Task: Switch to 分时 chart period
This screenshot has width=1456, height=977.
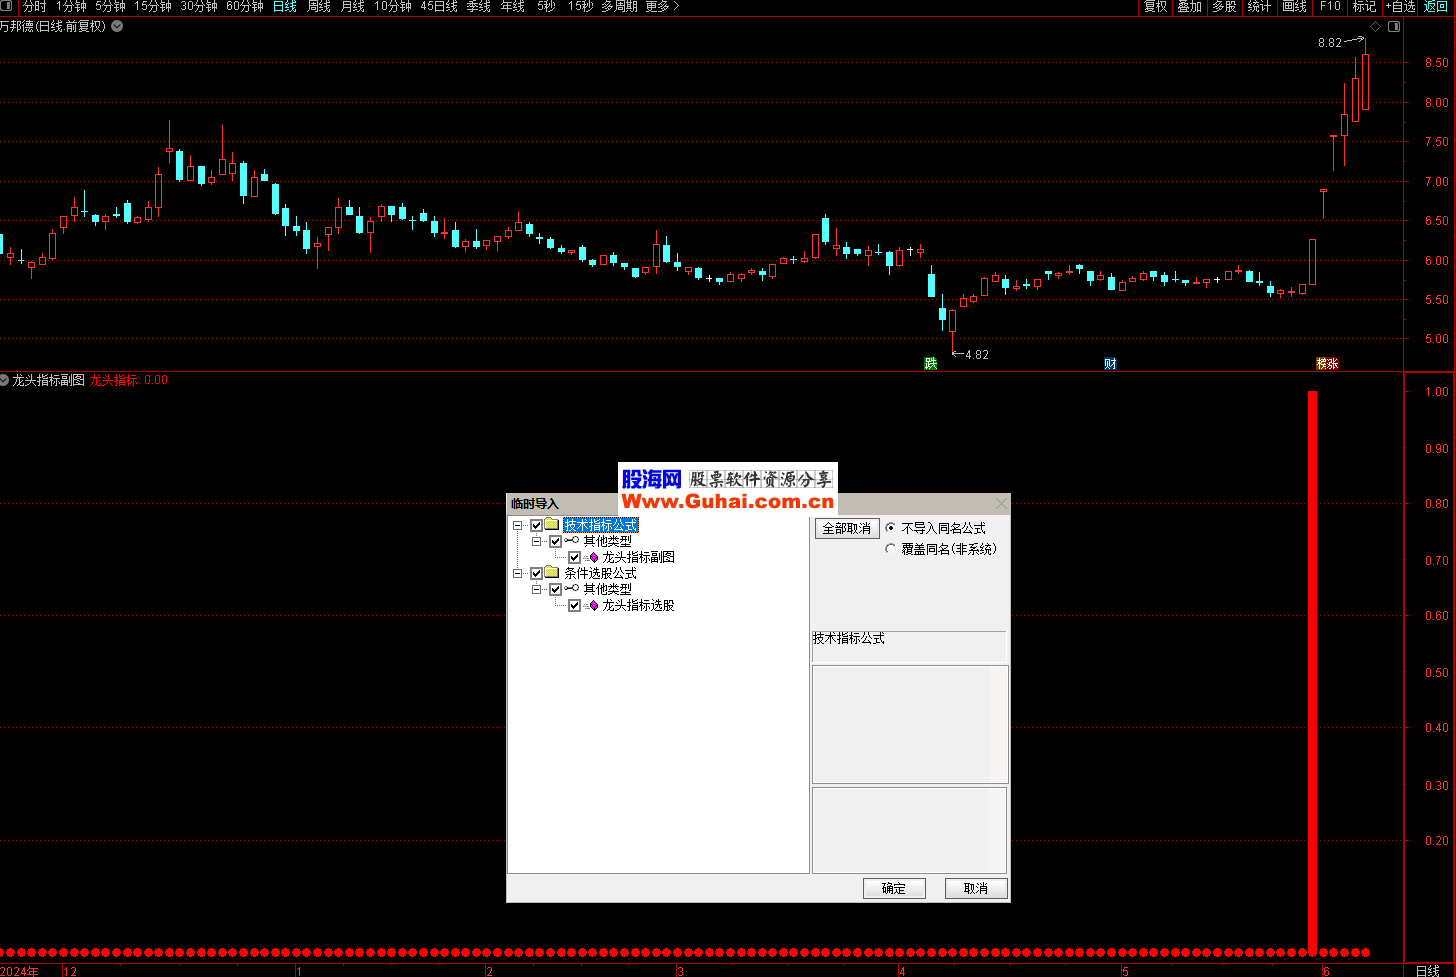Action: [34, 6]
